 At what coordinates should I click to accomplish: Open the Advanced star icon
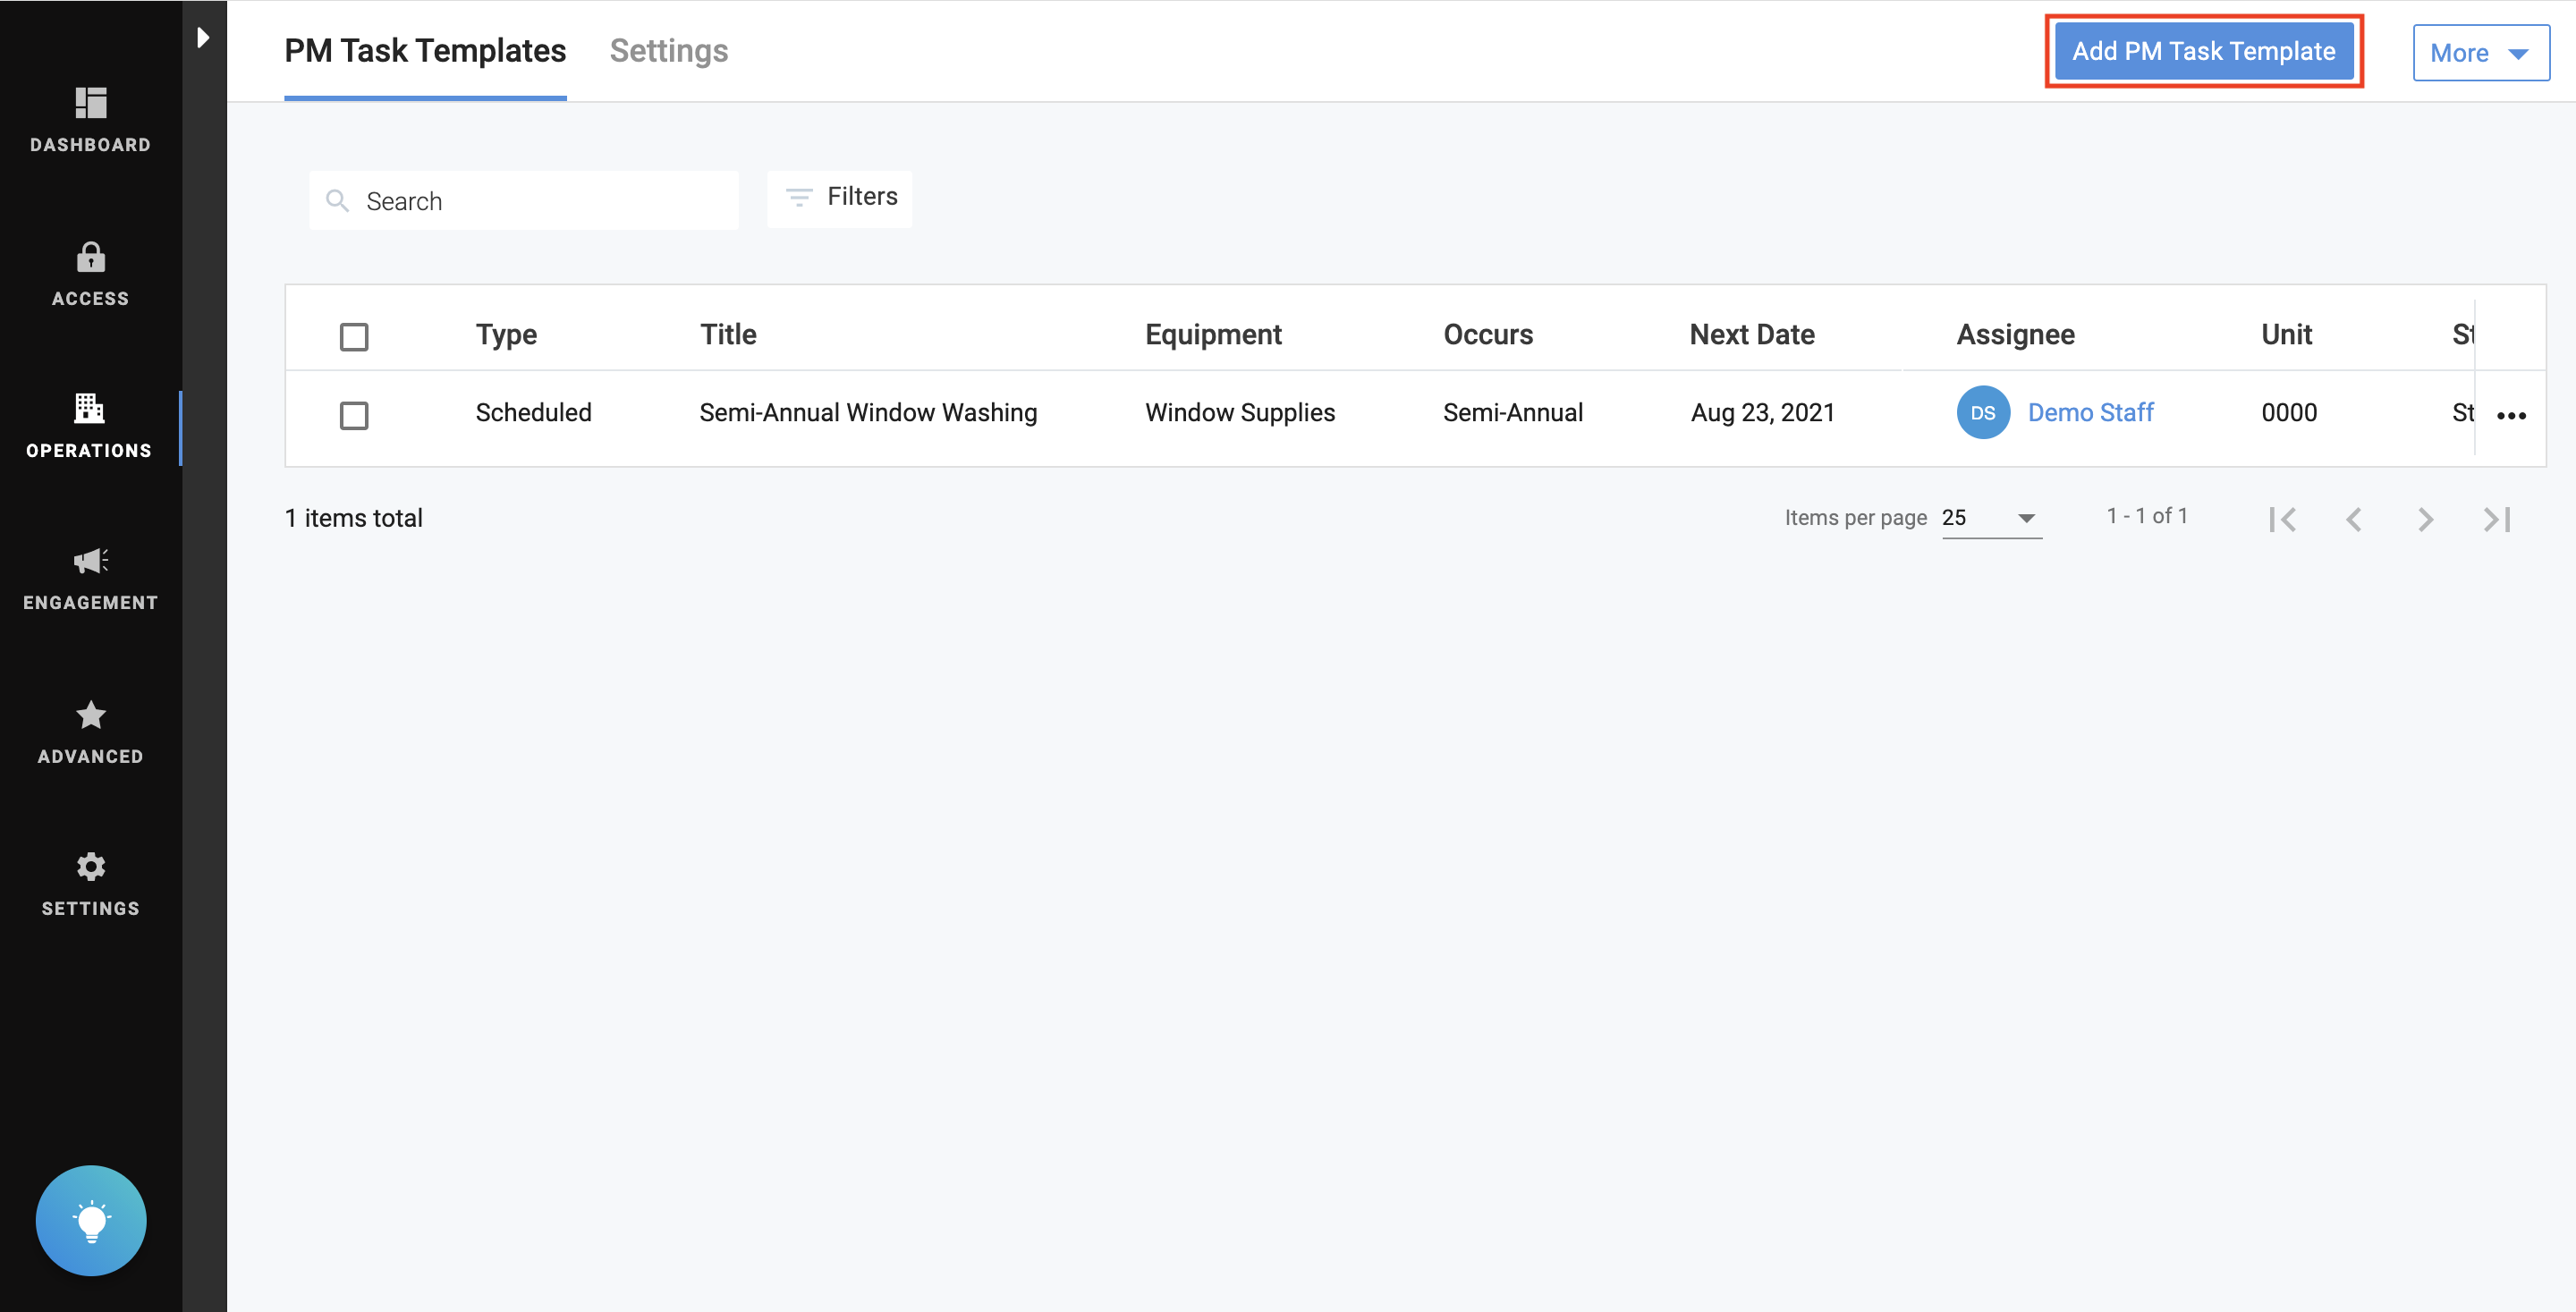coord(90,715)
